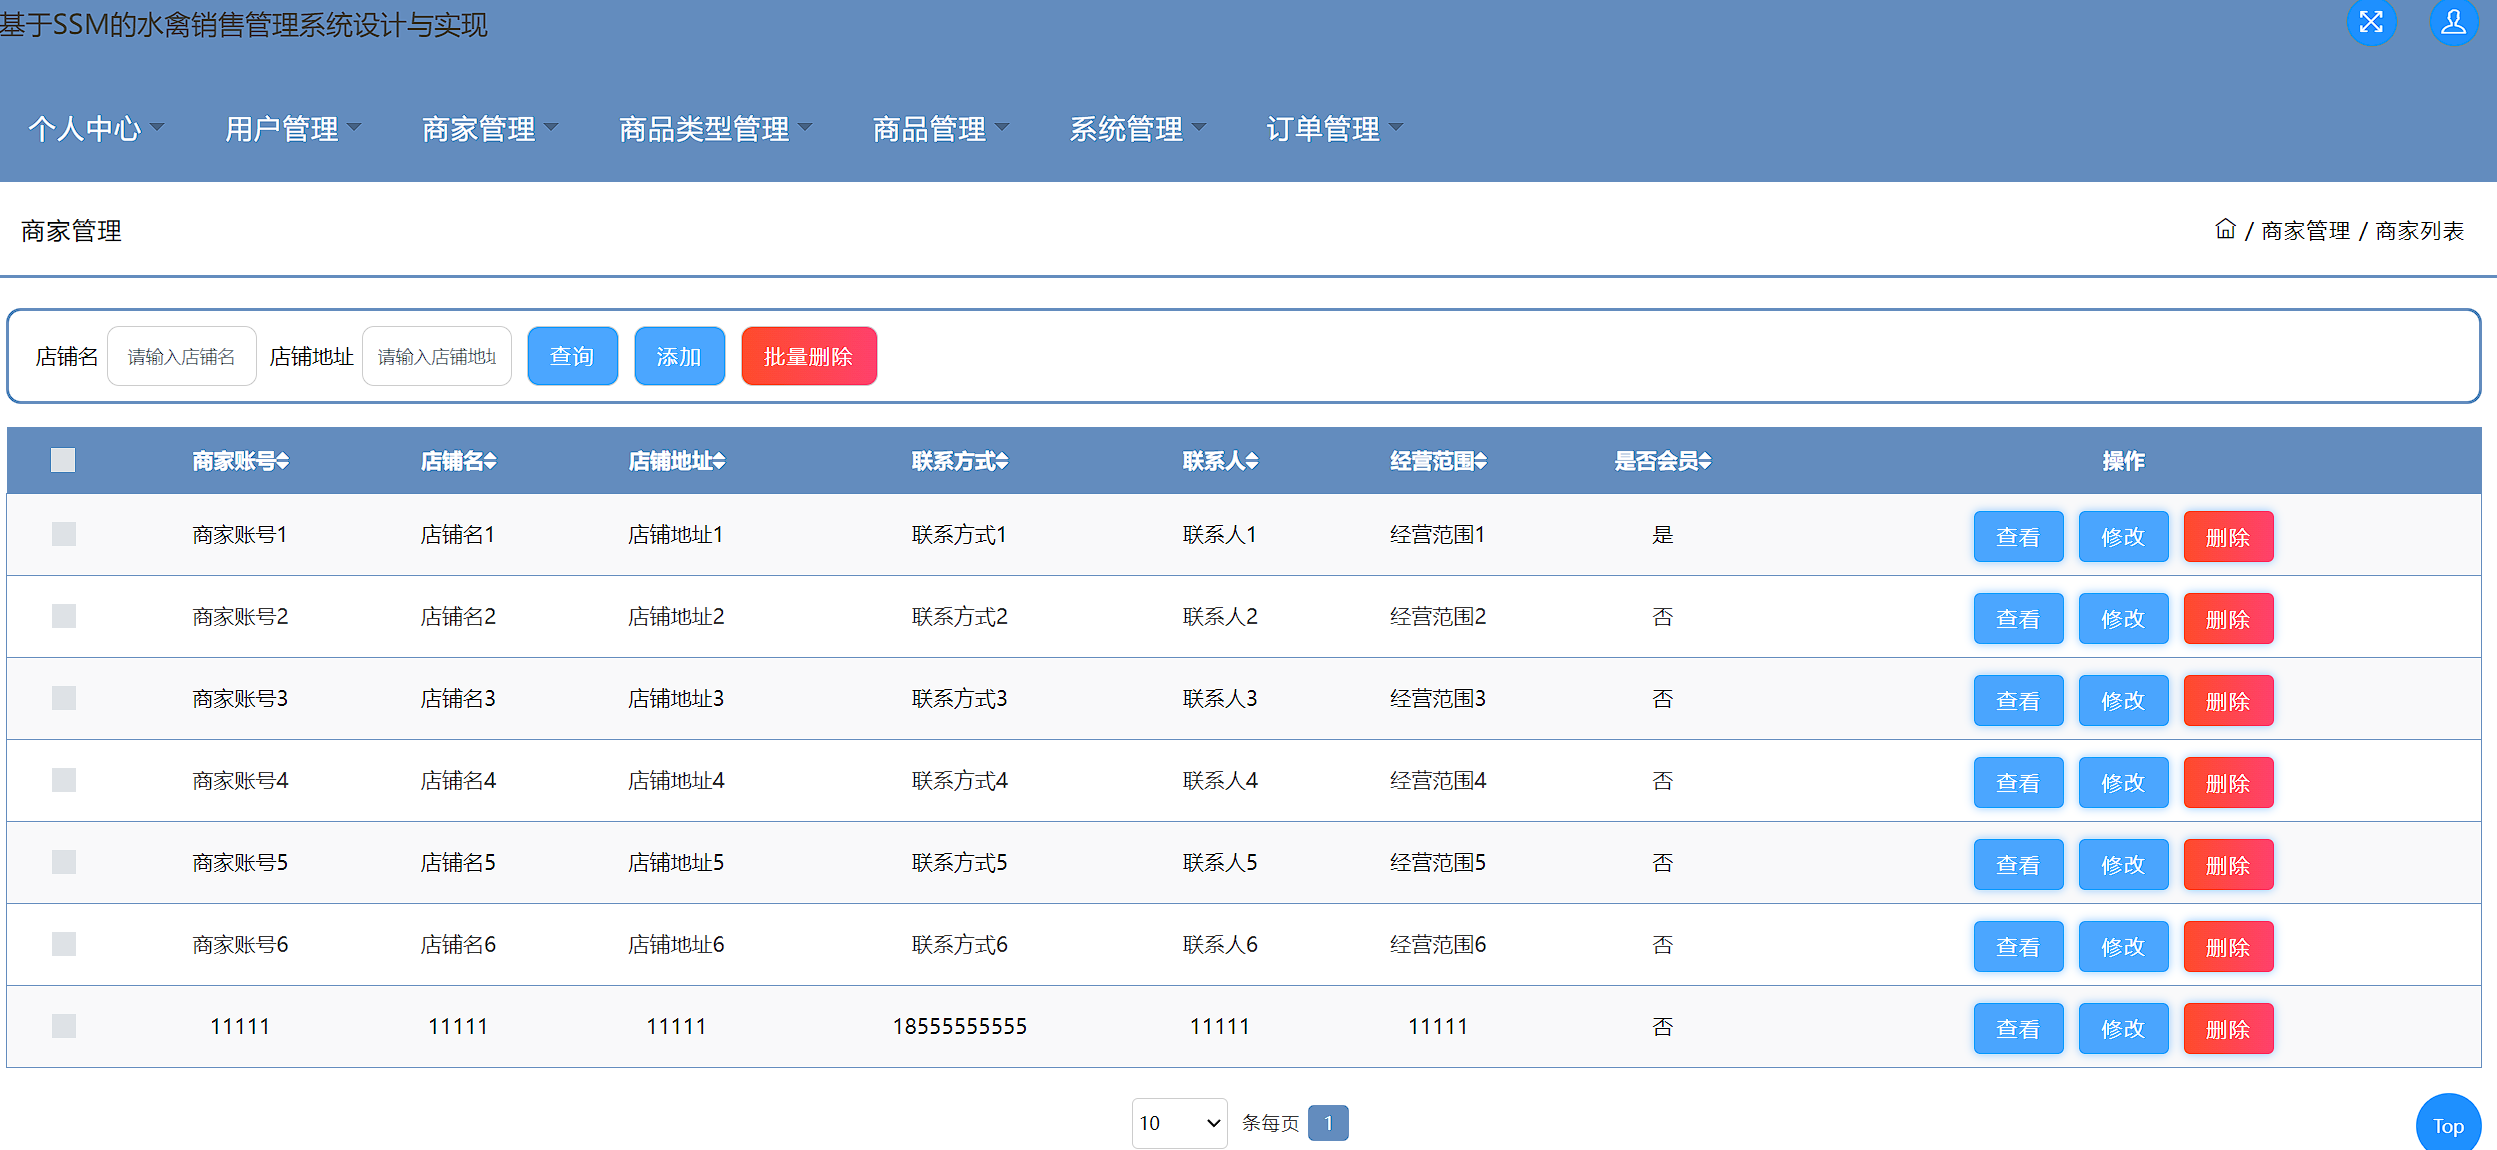Edit the 商家账号1 row
The image size is (2497, 1150).
point(2124,537)
